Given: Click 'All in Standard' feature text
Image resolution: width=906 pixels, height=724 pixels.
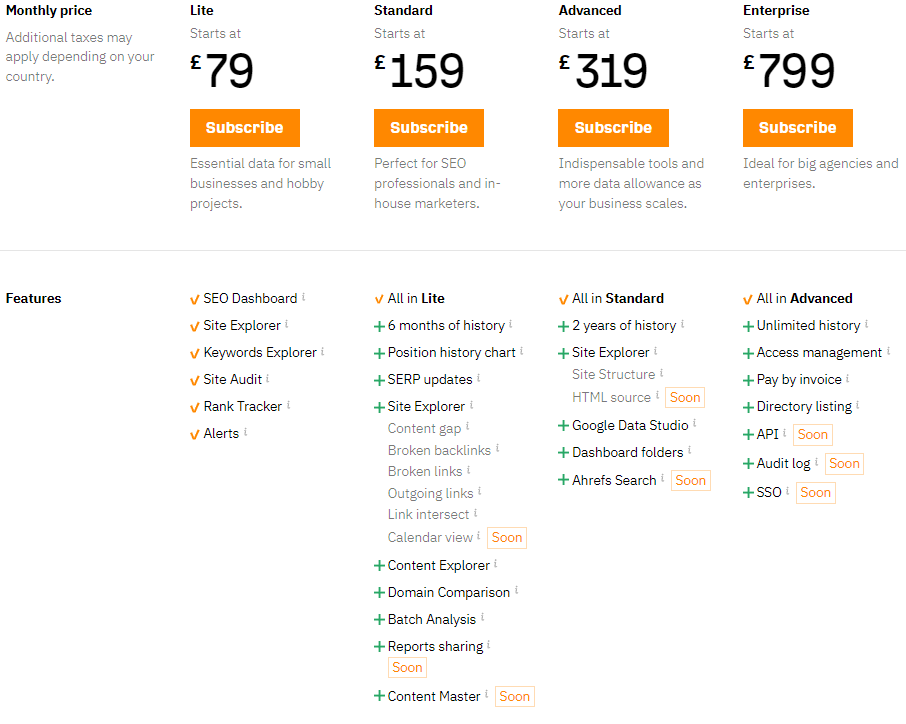Looking at the screenshot, I should click(618, 298).
